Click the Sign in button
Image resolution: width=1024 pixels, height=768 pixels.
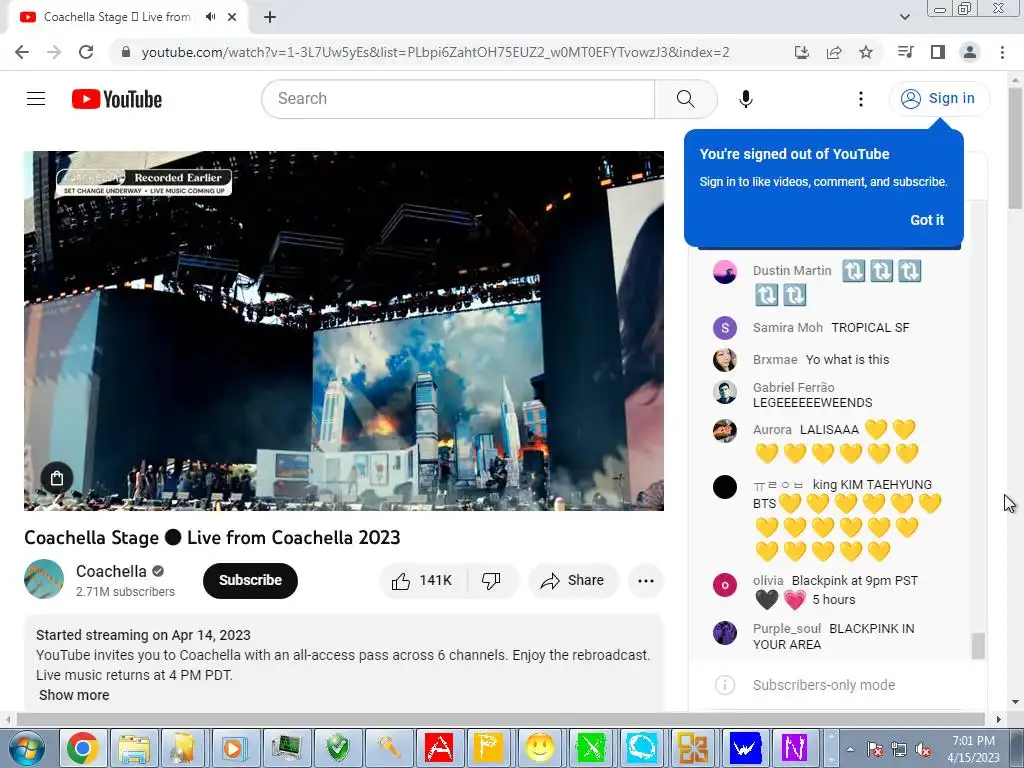click(938, 99)
